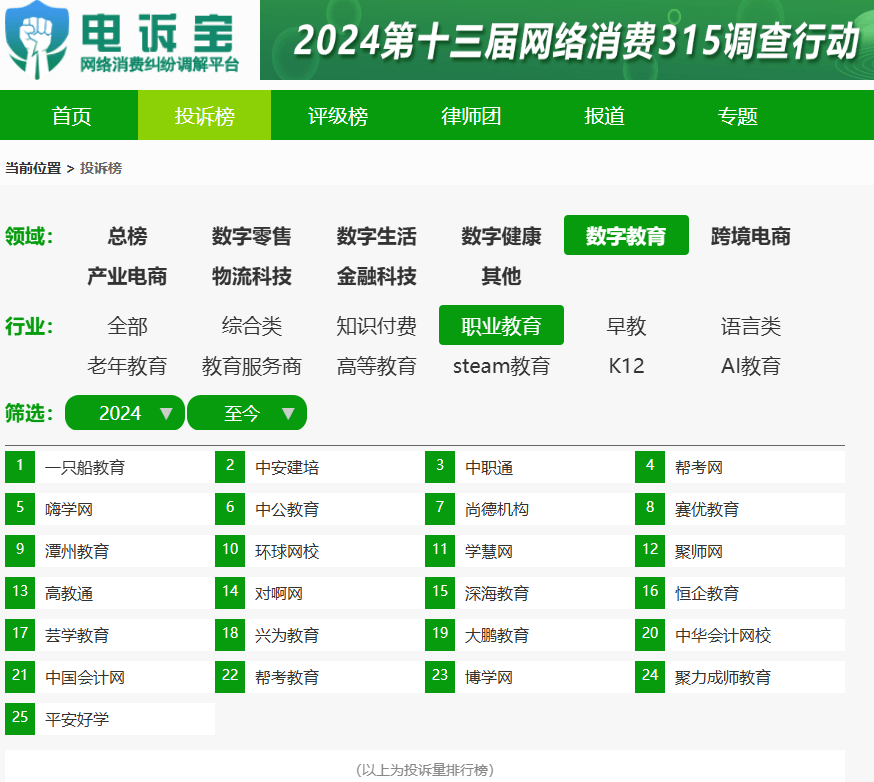Go to the 首页 navigation tab
Viewport: 874px width, 782px height.
click(x=71, y=116)
